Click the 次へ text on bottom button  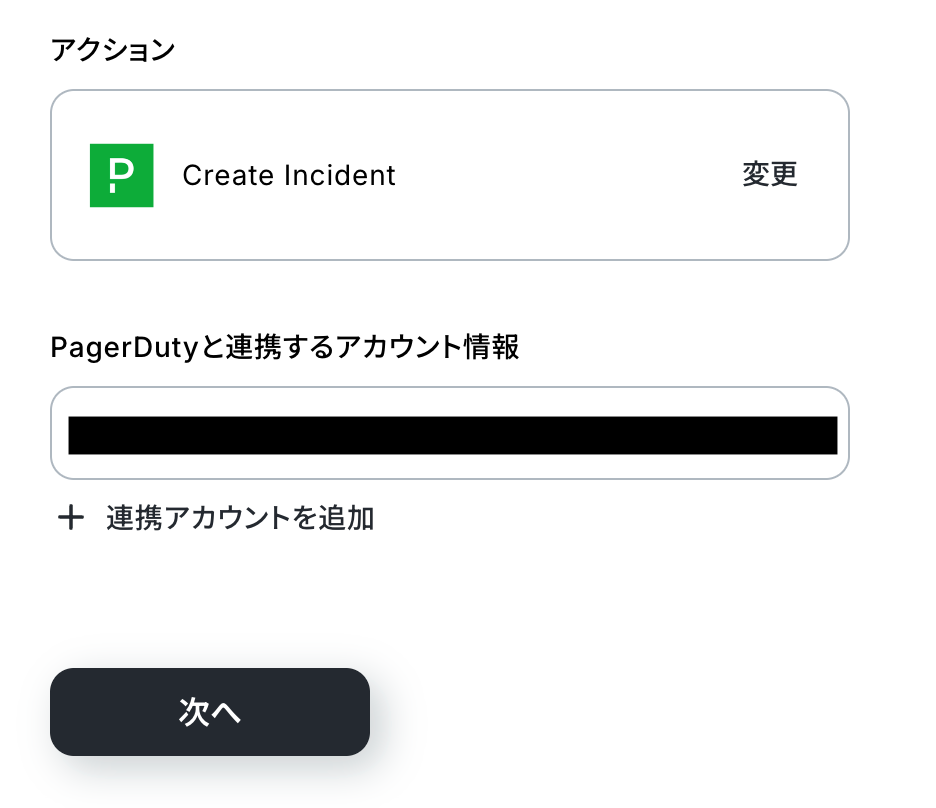coord(210,712)
